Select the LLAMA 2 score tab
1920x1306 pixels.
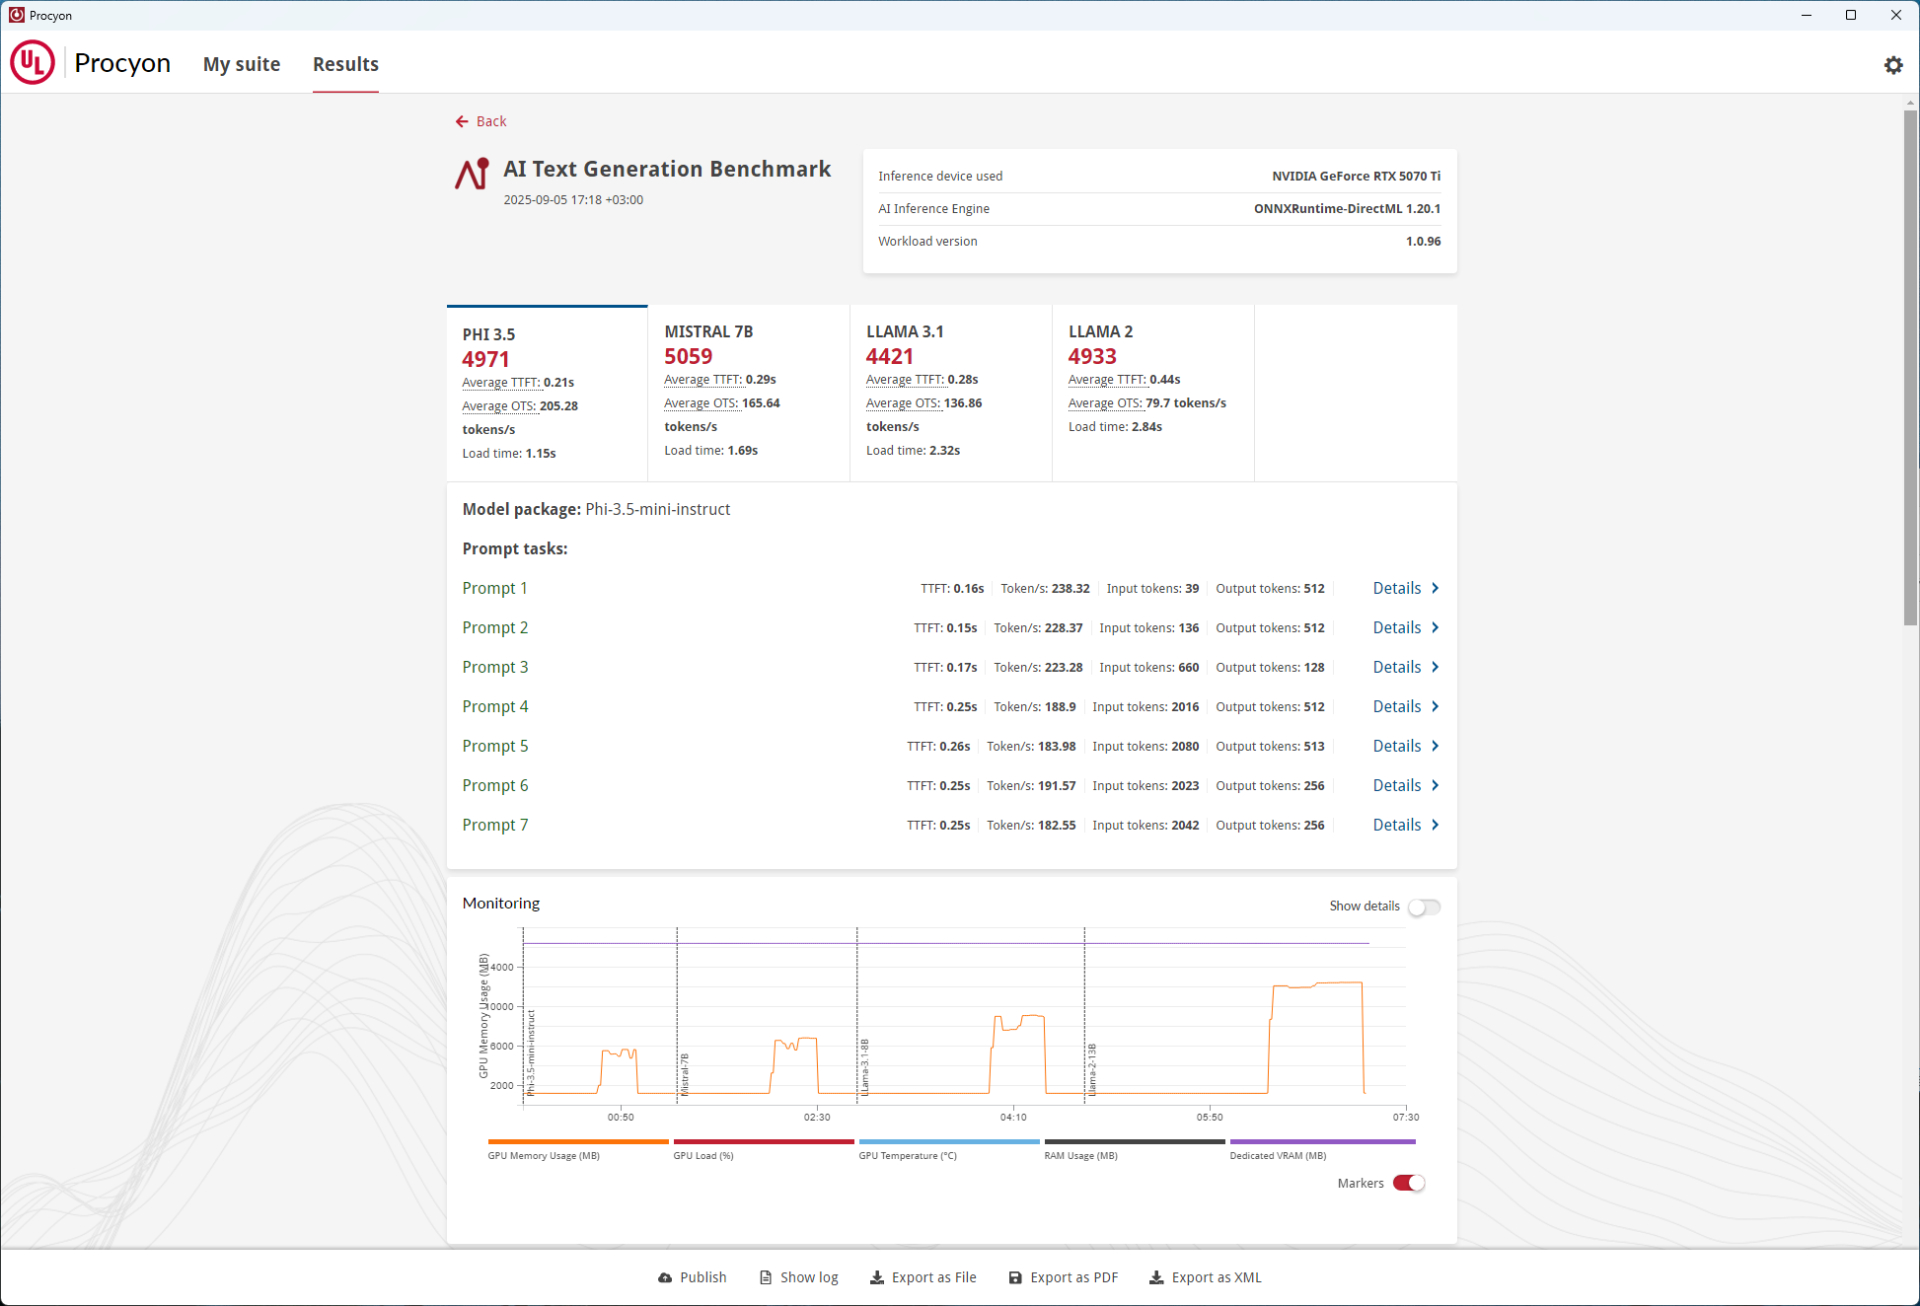1153,393
